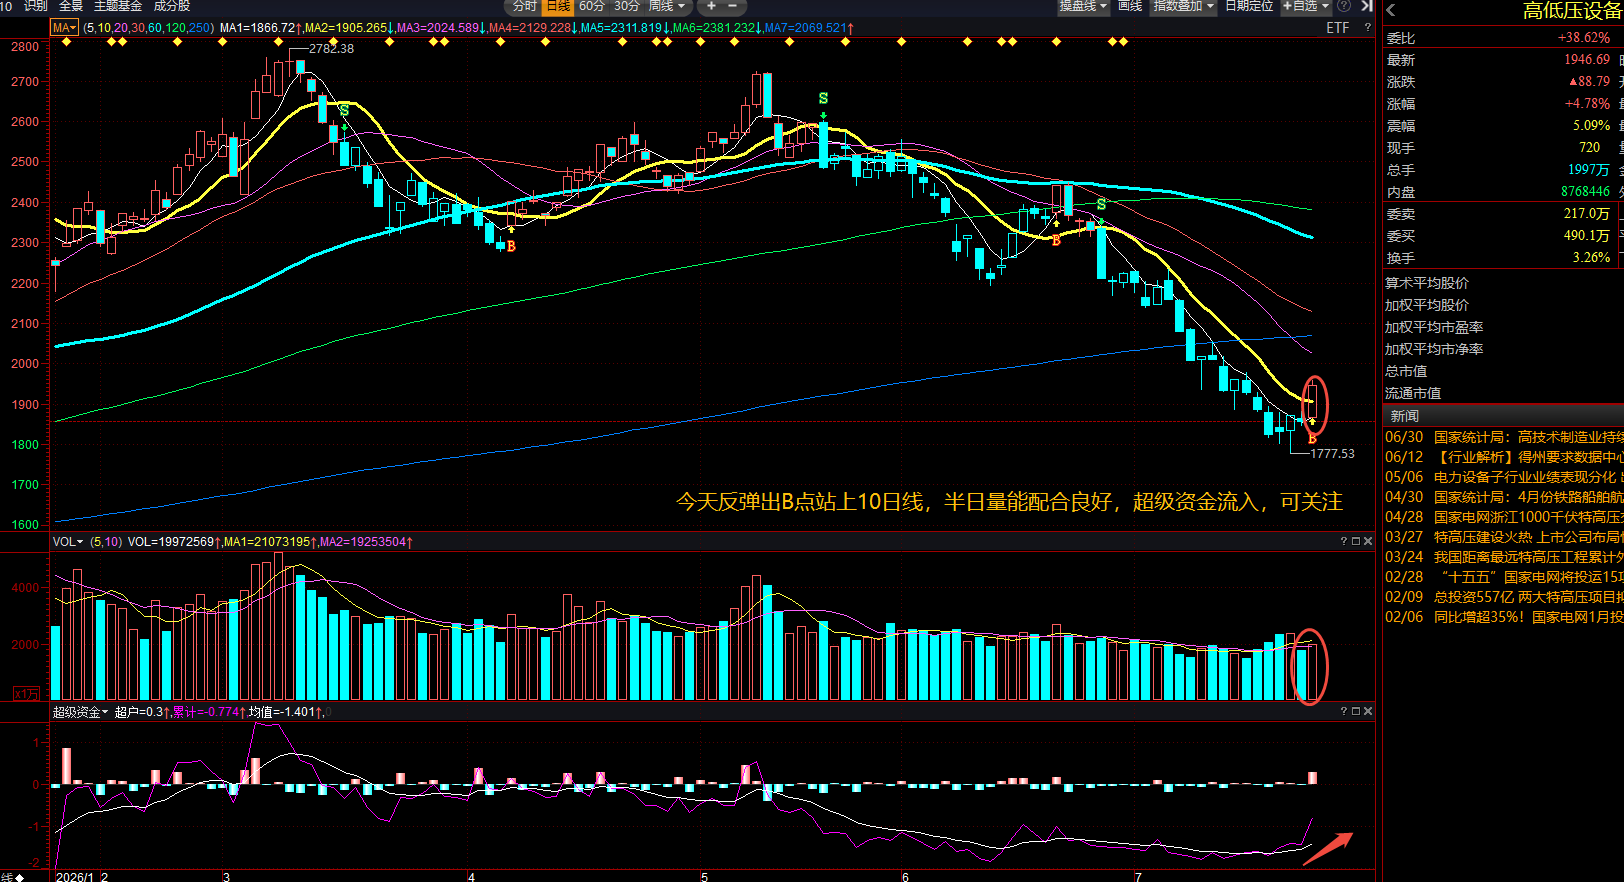Open the 操盘线 dropdown
The image size is (1624, 882).
[1084, 6]
